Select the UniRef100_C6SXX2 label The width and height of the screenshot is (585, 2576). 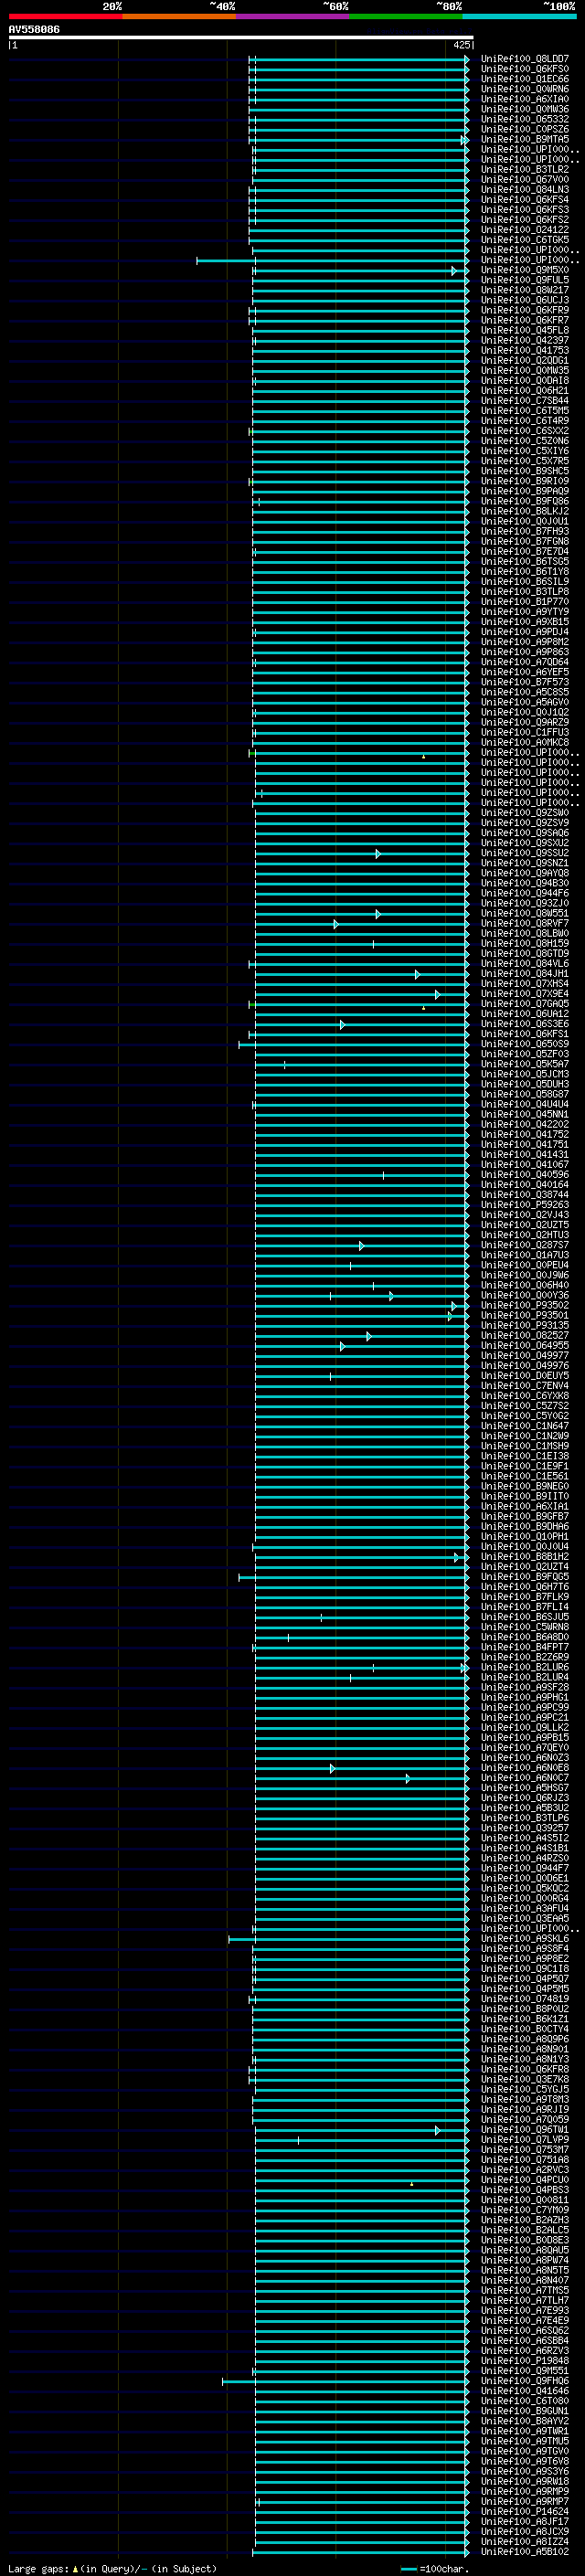point(525,431)
